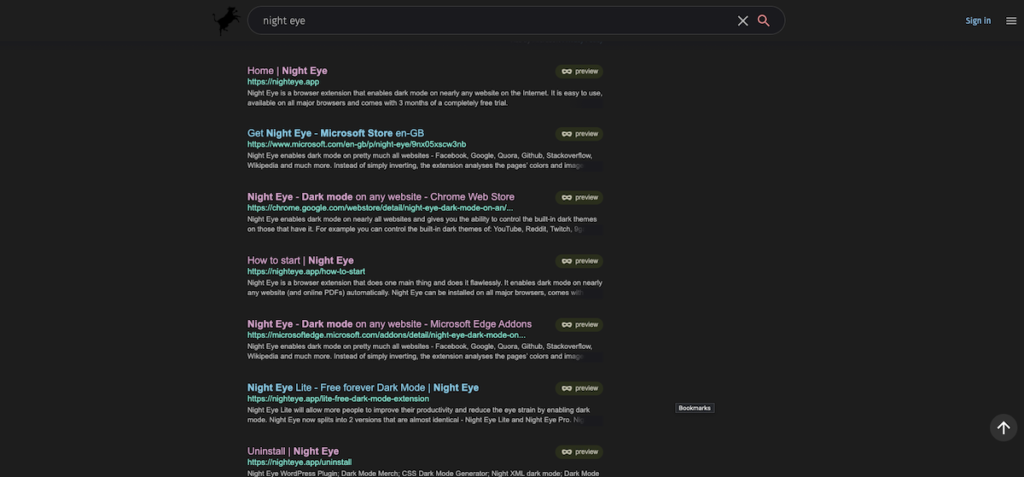This screenshot has width=1024, height=477.
Task: Run search with the magnifier icon
Action: click(x=763, y=21)
